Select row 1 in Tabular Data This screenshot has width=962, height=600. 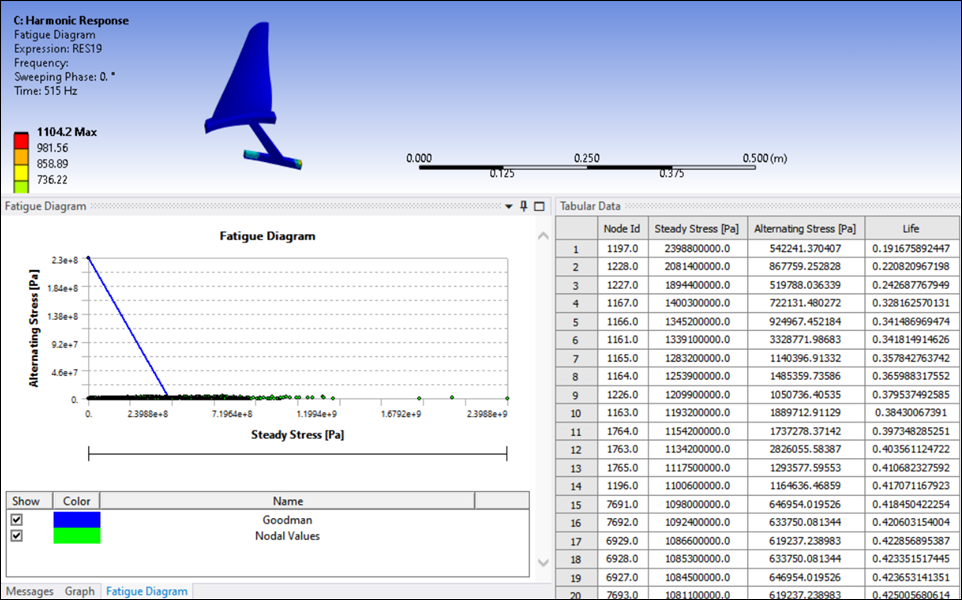(x=575, y=249)
